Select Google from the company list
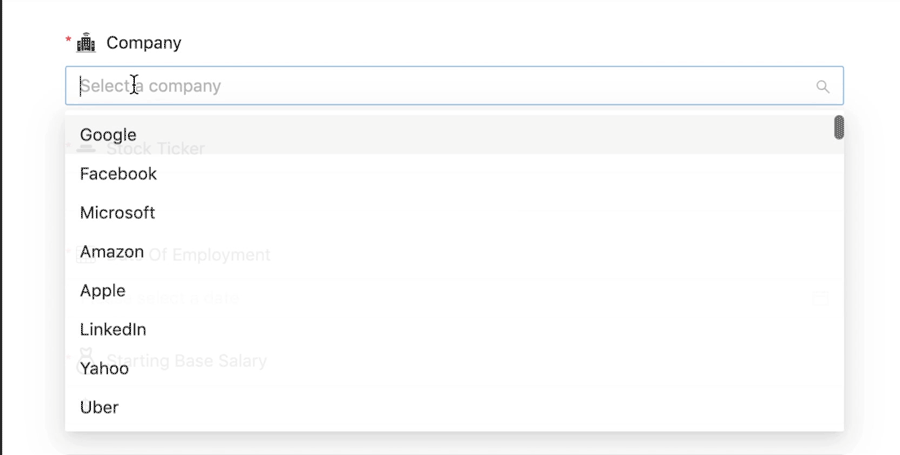The image size is (900, 455). [x=108, y=135]
